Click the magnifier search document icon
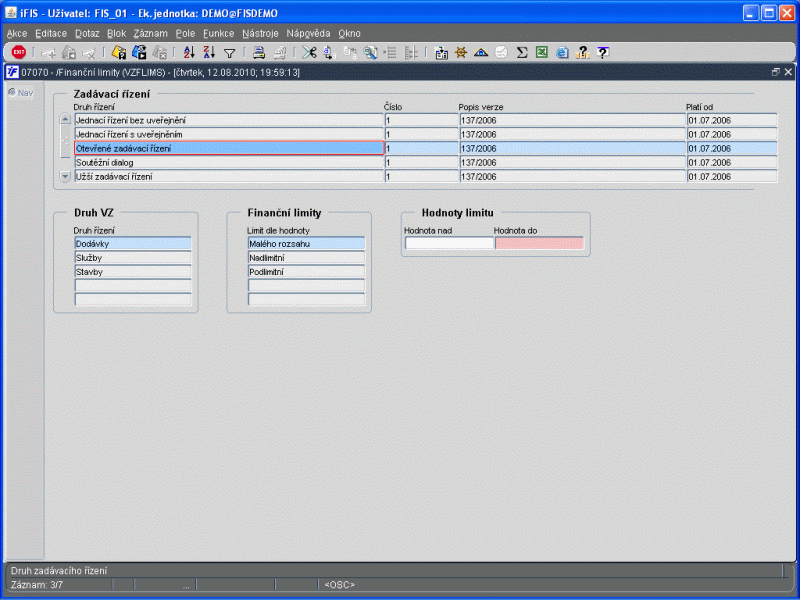 pos(370,53)
